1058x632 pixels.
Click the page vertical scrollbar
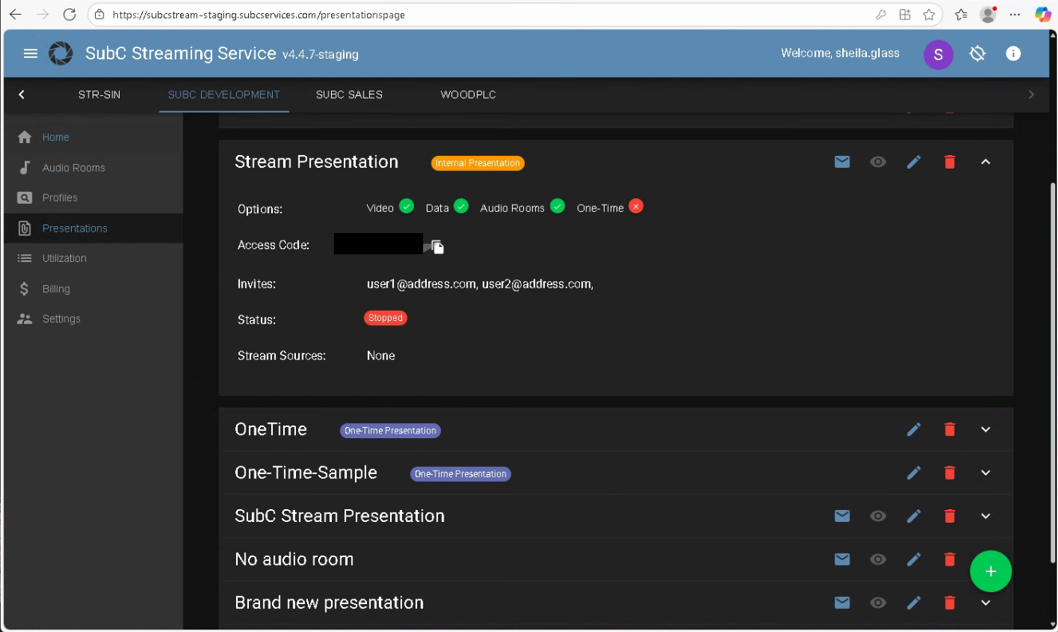coord(1051,370)
